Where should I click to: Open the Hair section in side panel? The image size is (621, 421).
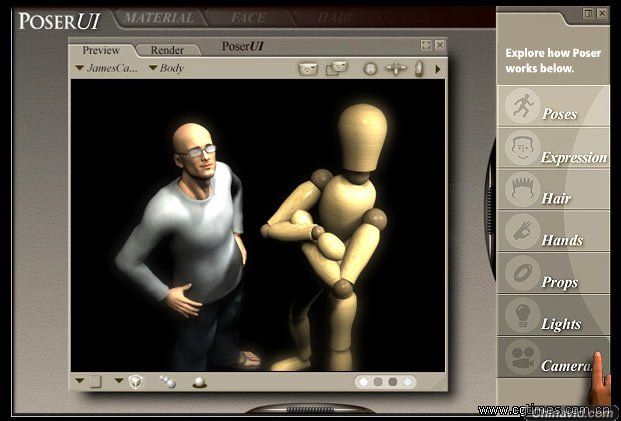[553, 190]
